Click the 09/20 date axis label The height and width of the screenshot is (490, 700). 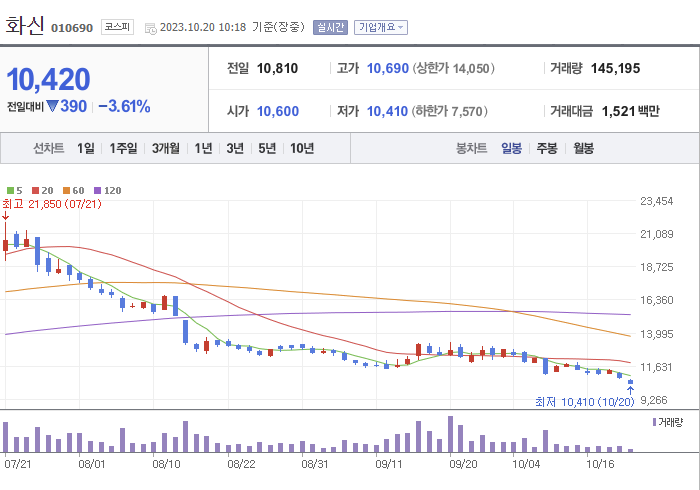pos(463,464)
